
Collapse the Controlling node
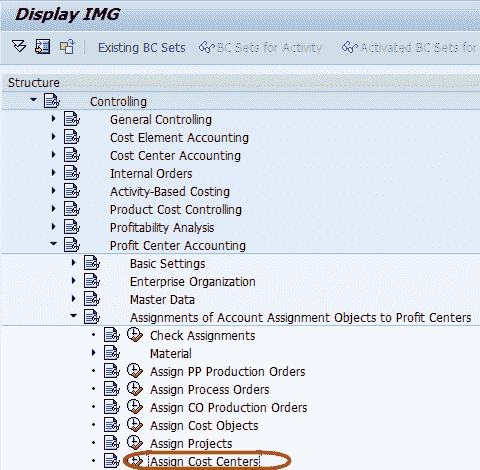coord(33,99)
